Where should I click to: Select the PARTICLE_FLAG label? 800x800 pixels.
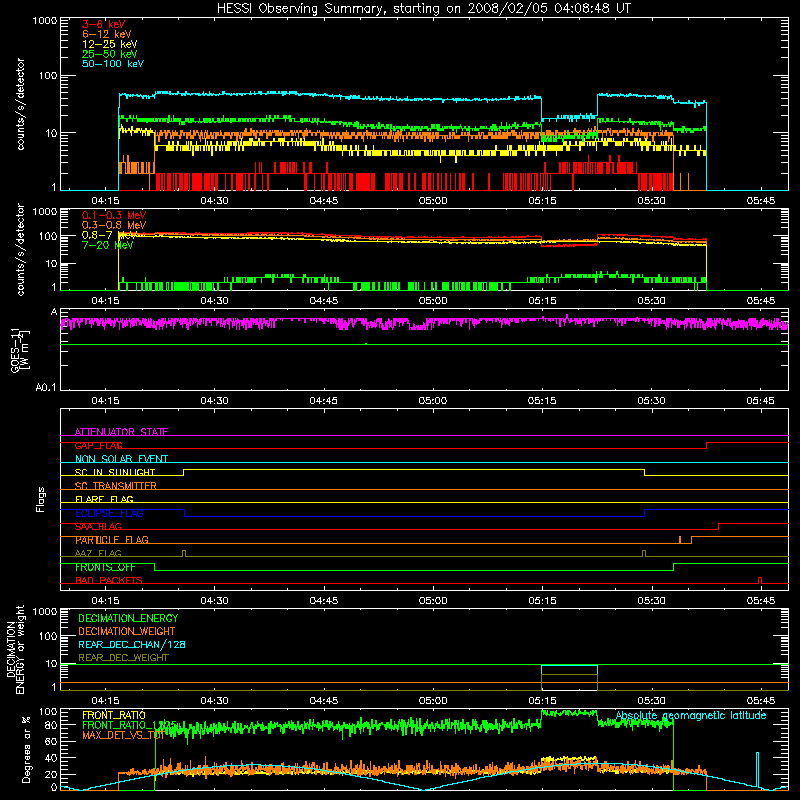point(112,540)
